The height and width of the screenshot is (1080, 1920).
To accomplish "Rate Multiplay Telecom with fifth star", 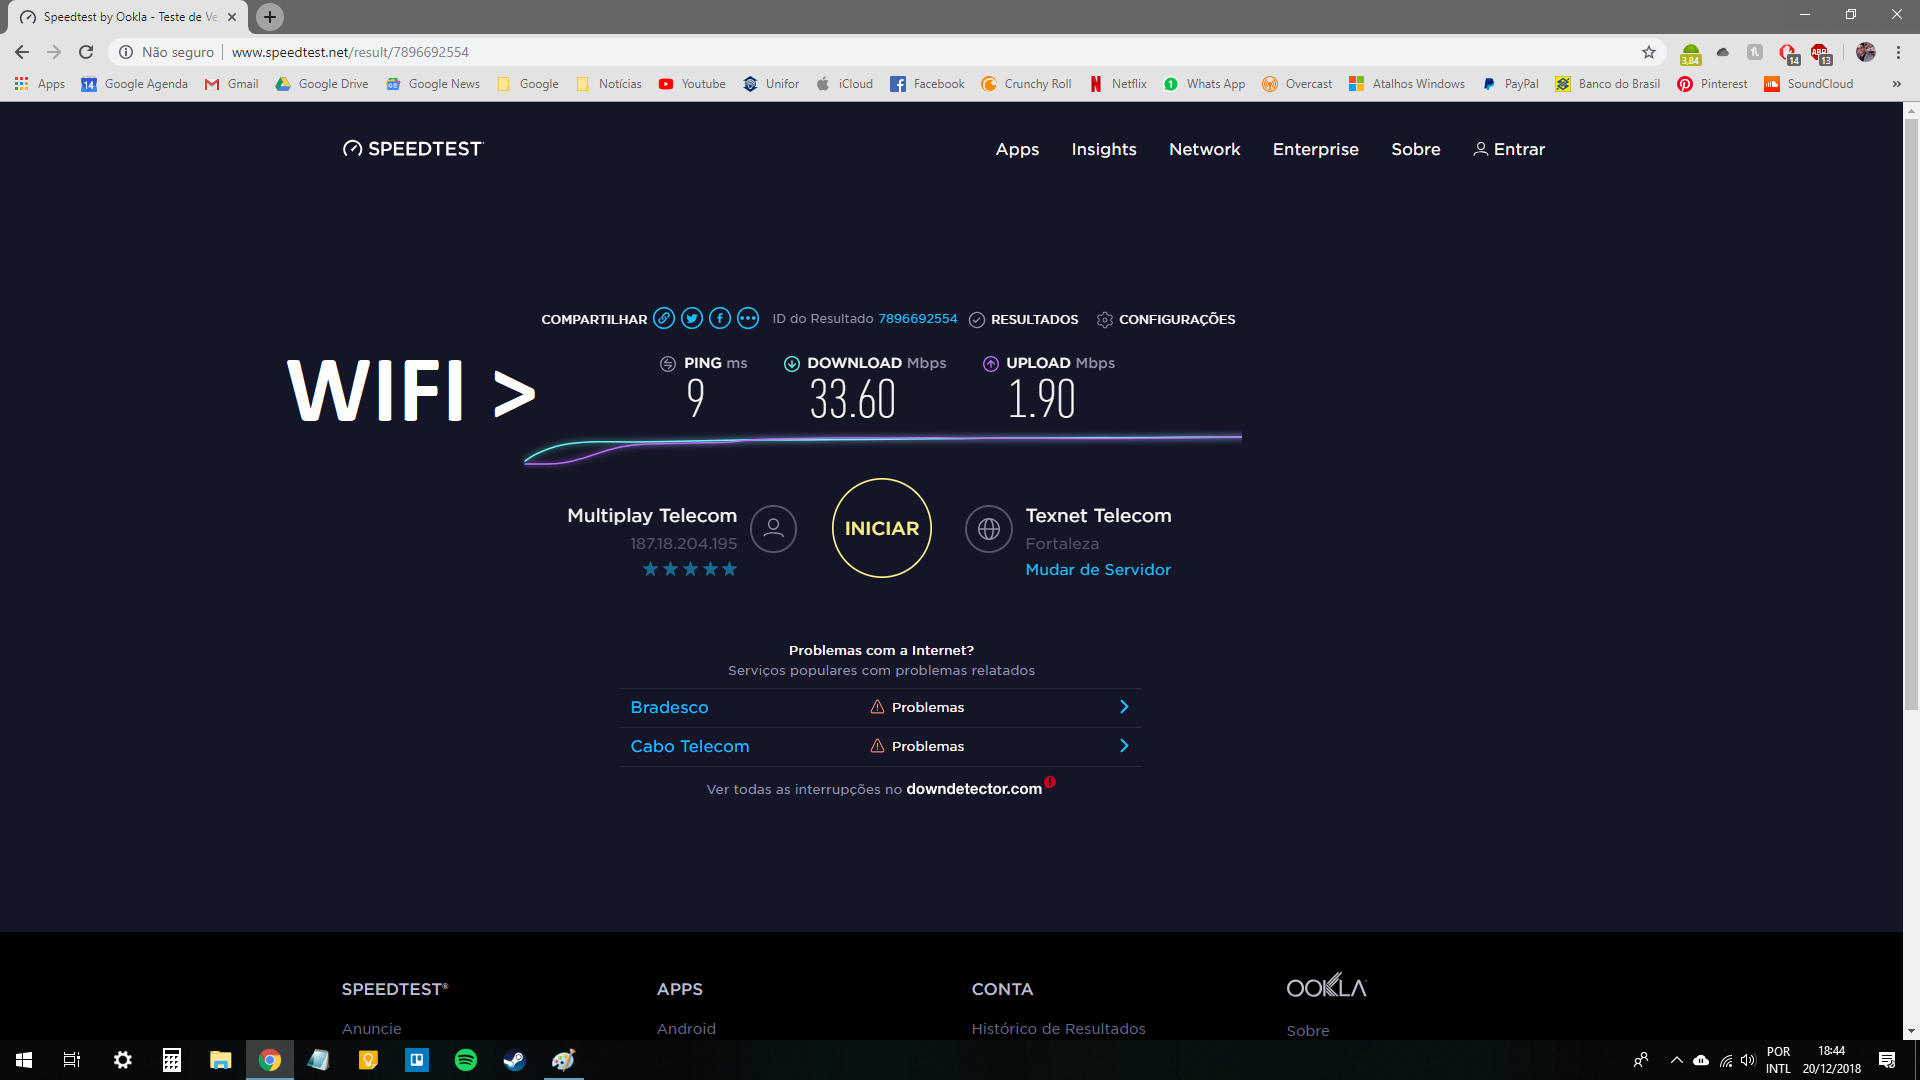I will tap(729, 569).
